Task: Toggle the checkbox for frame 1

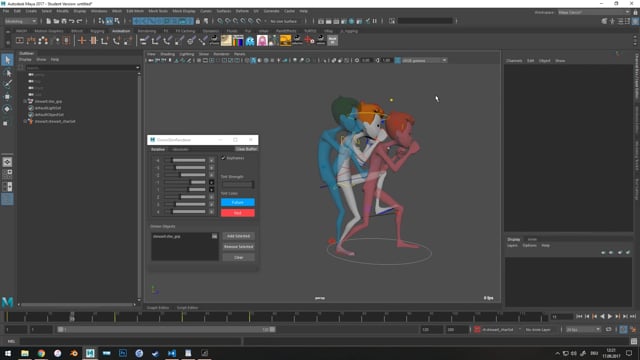Action: 211,190
